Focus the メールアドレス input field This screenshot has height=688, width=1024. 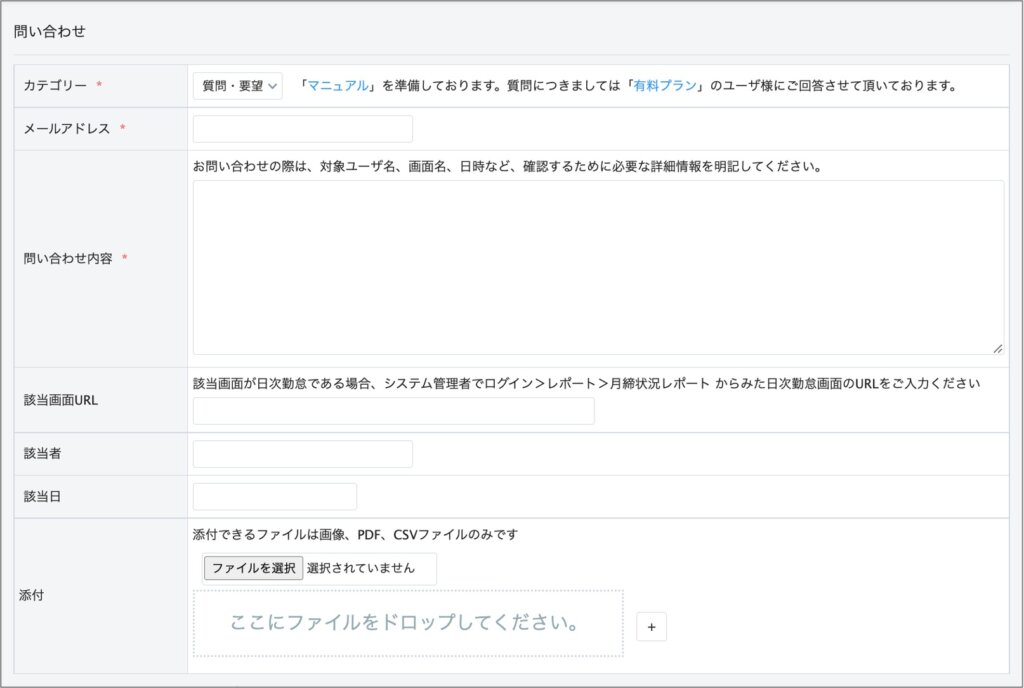coord(302,129)
